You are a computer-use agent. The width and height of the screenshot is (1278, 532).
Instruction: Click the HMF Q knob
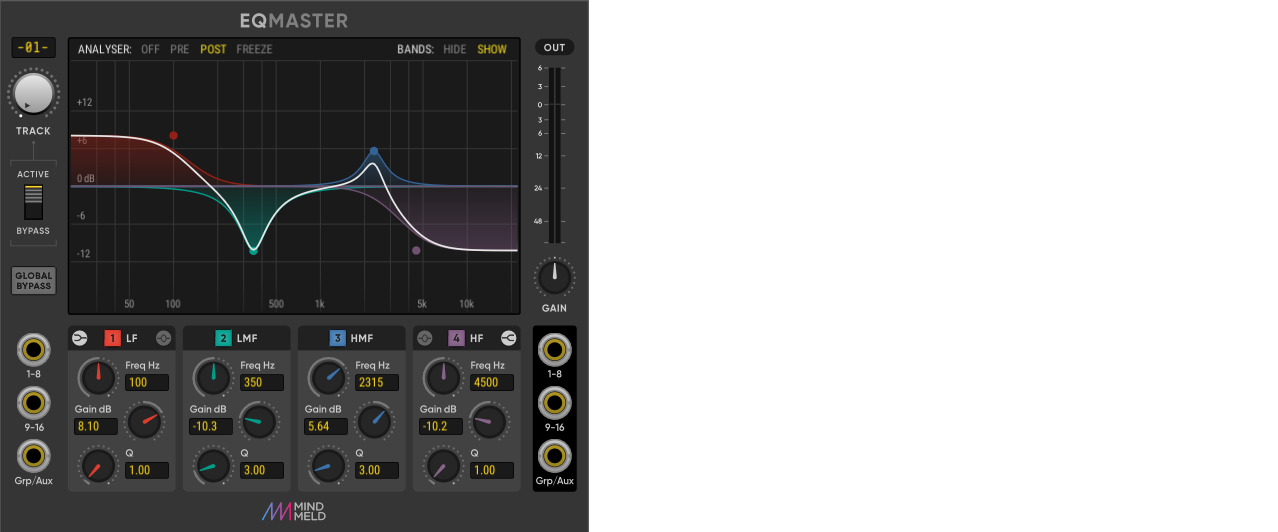pos(327,465)
